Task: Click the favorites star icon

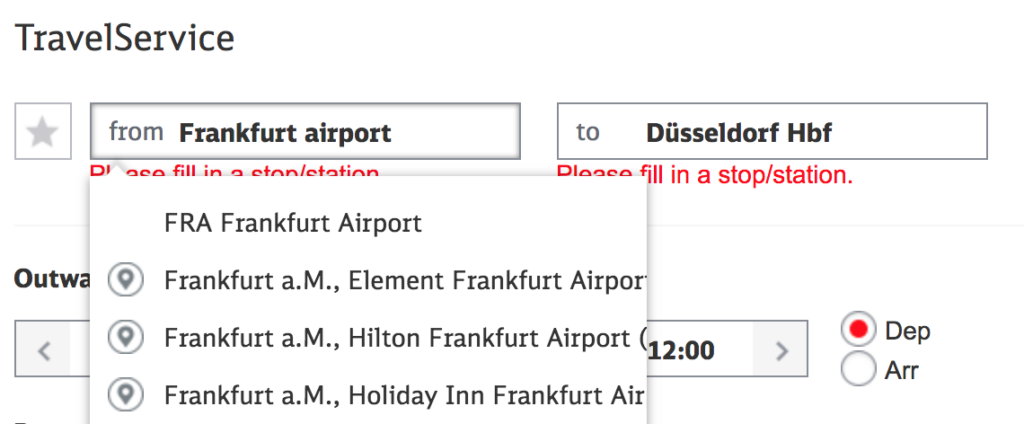Action: click(x=43, y=131)
